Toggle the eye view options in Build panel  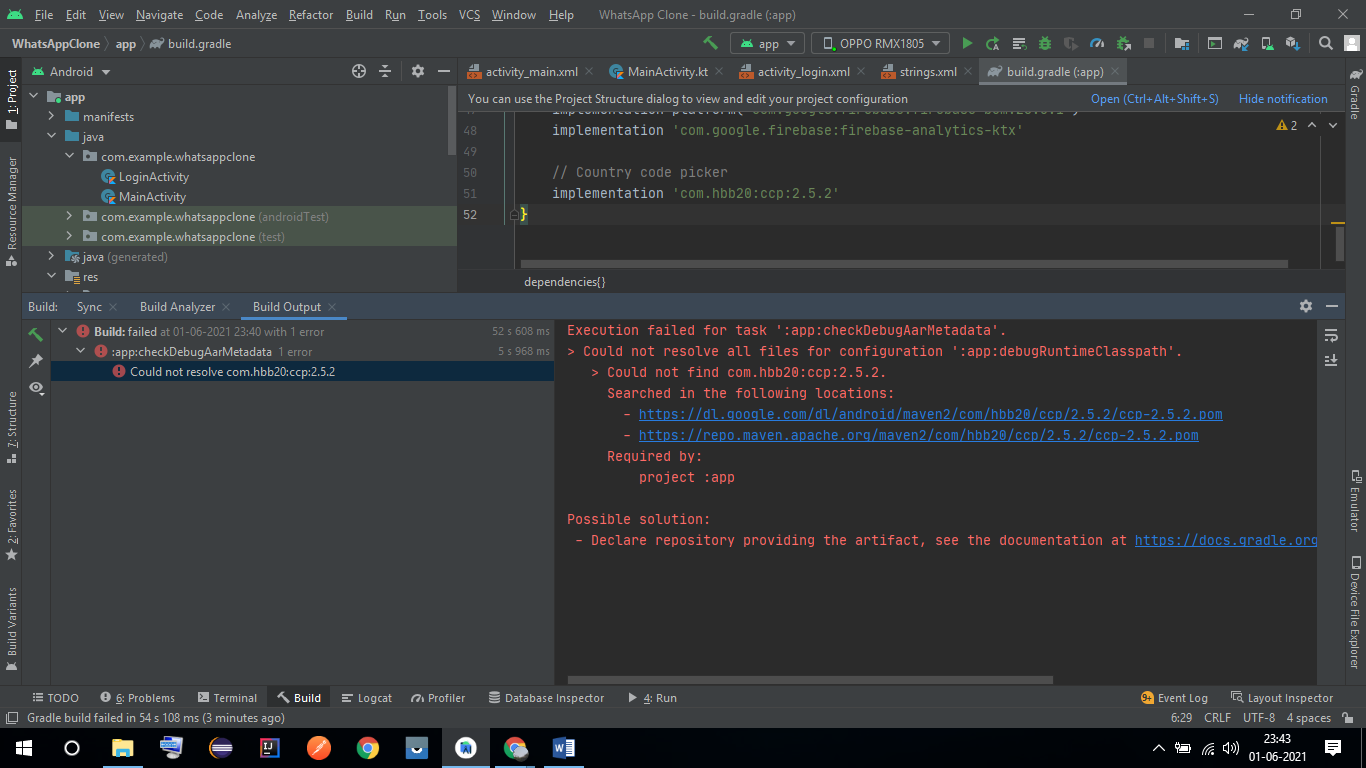coord(37,387)
